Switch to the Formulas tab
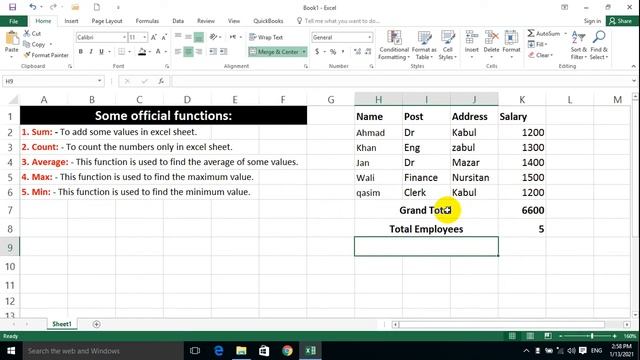Screen dimensions: 640x360 tap(147, 21)
